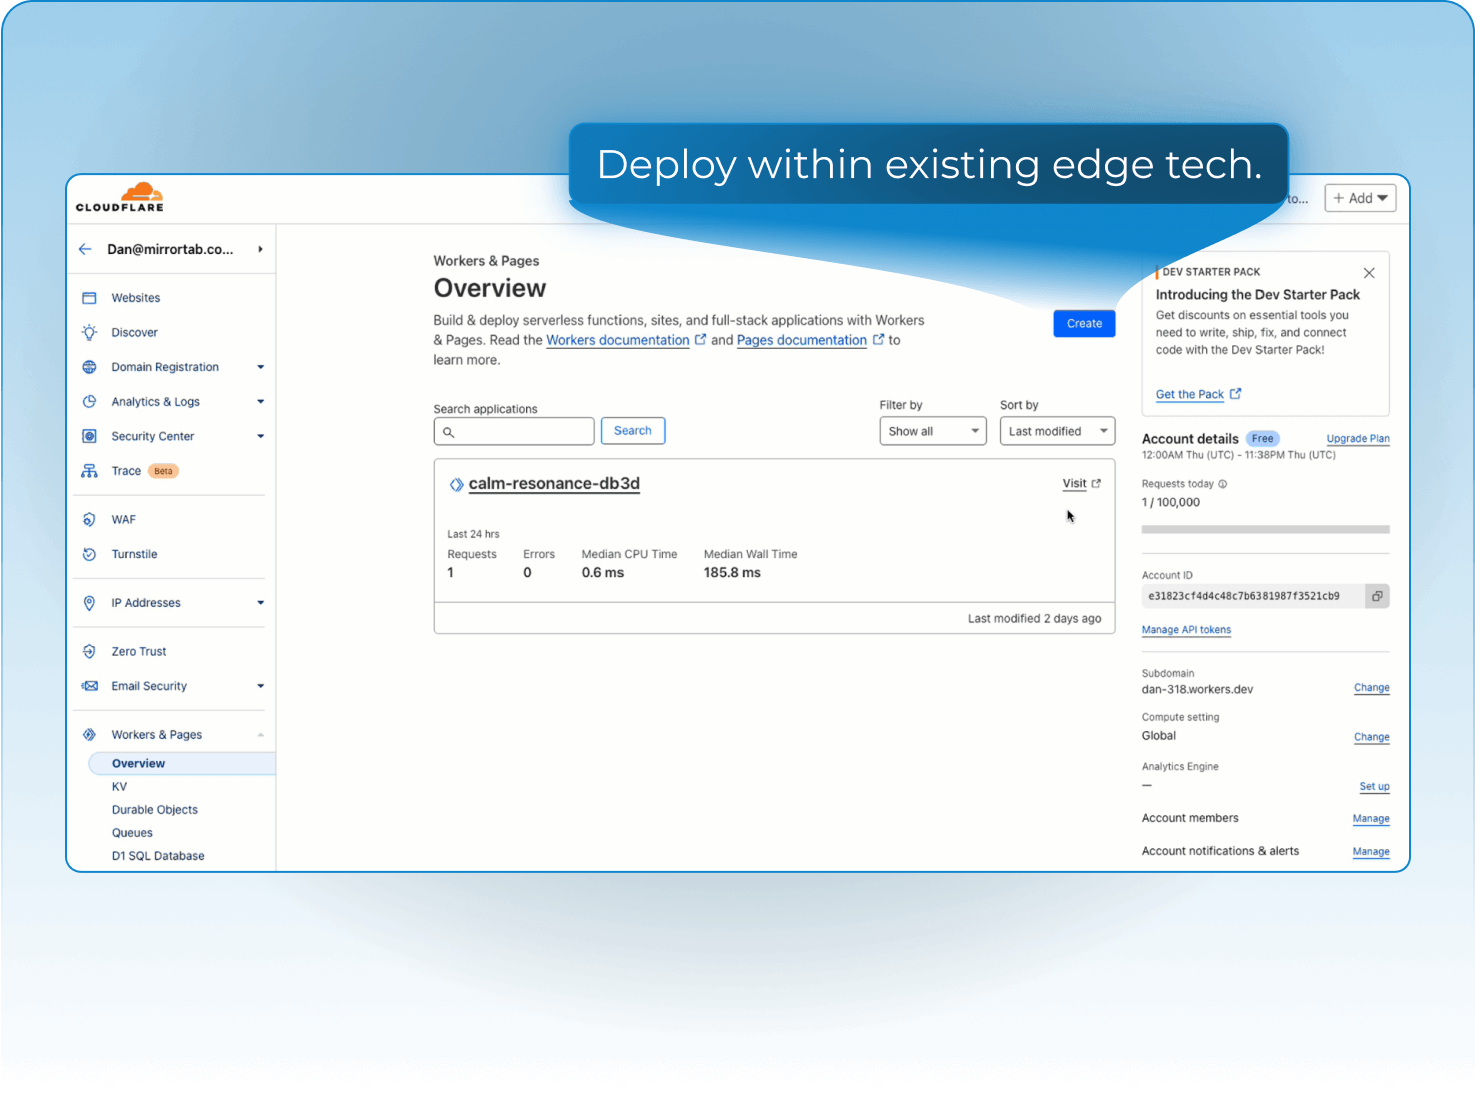
Task: Click the Email Security envelope icon
Action: coord(89,686)
